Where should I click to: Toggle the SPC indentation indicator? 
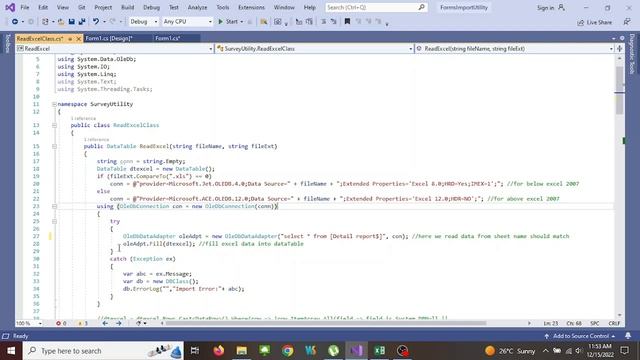(595, 323)
